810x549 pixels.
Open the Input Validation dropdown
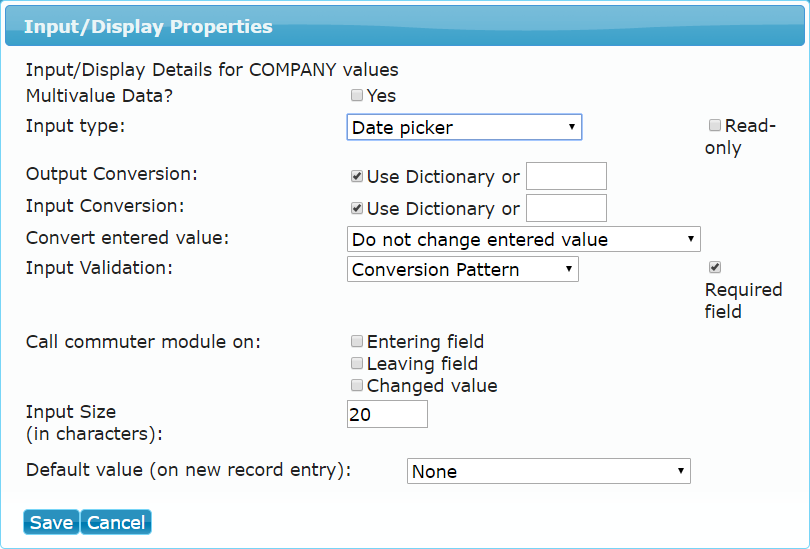462,269
